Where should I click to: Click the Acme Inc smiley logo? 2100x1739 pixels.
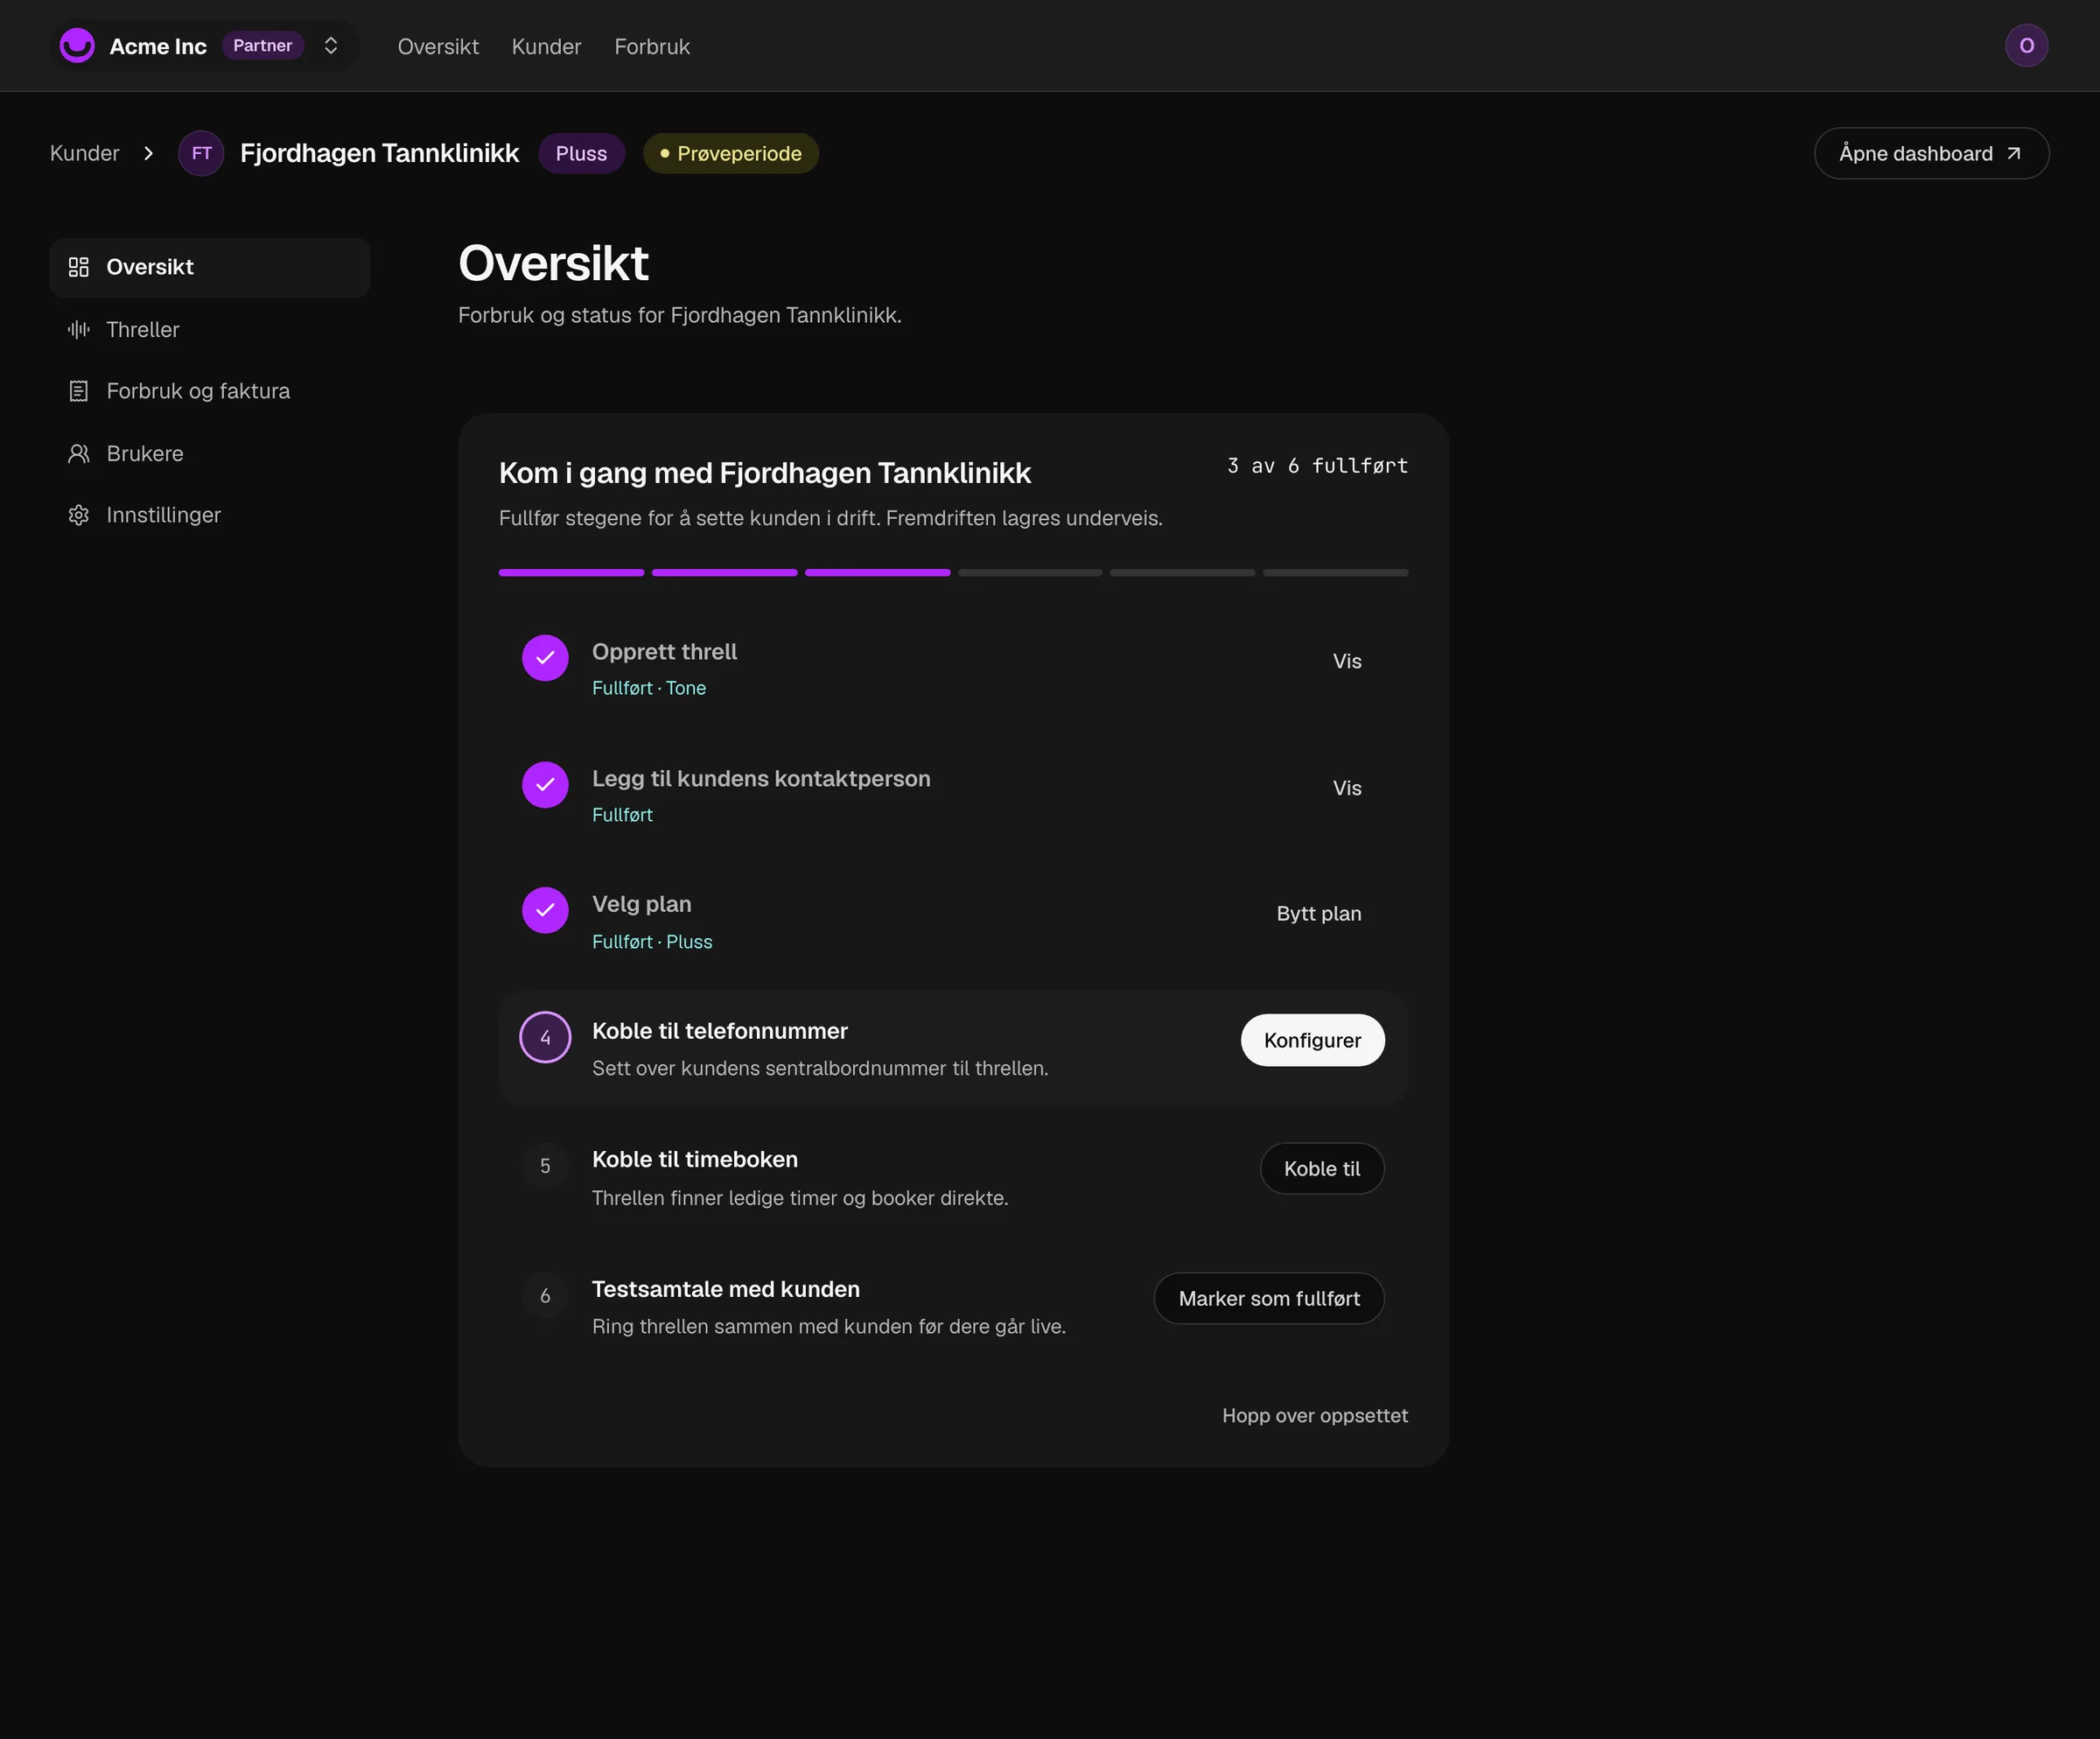click(x=77, y=46)
